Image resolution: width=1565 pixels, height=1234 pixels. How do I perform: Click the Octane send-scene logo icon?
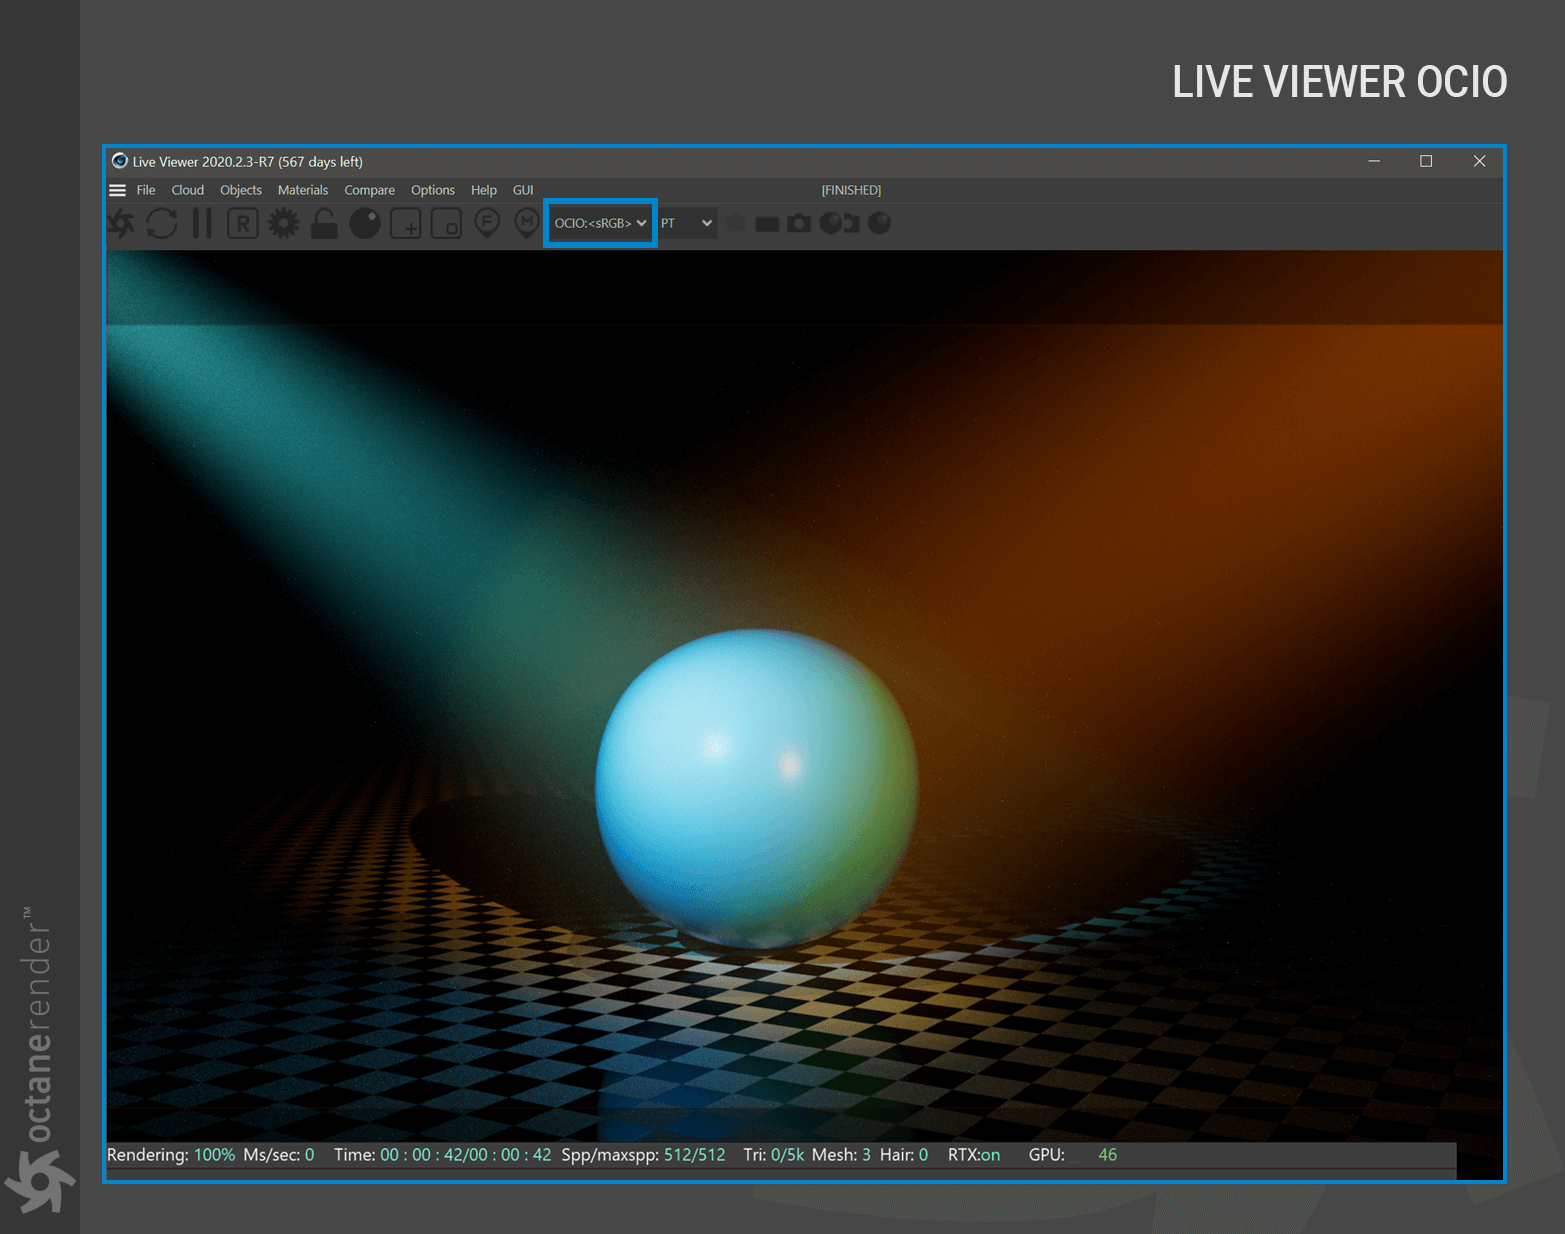point(121,223)
